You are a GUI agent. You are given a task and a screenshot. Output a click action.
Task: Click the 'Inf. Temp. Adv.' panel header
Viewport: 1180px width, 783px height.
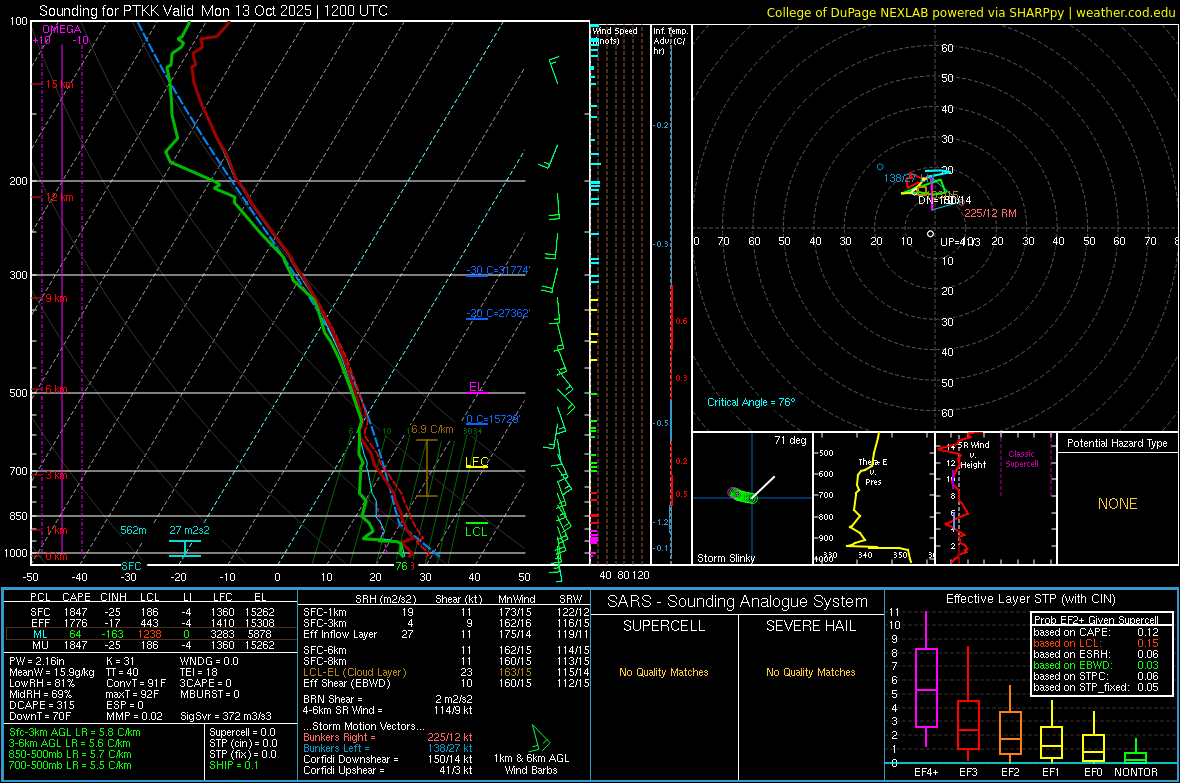point(670,41)
